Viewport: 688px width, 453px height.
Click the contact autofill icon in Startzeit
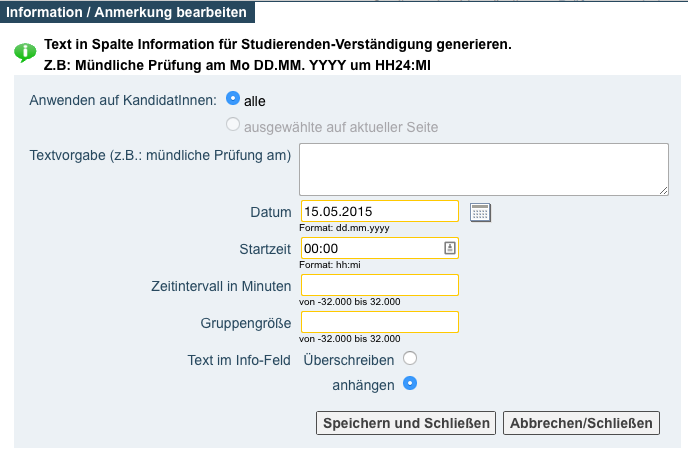(450, 248)
